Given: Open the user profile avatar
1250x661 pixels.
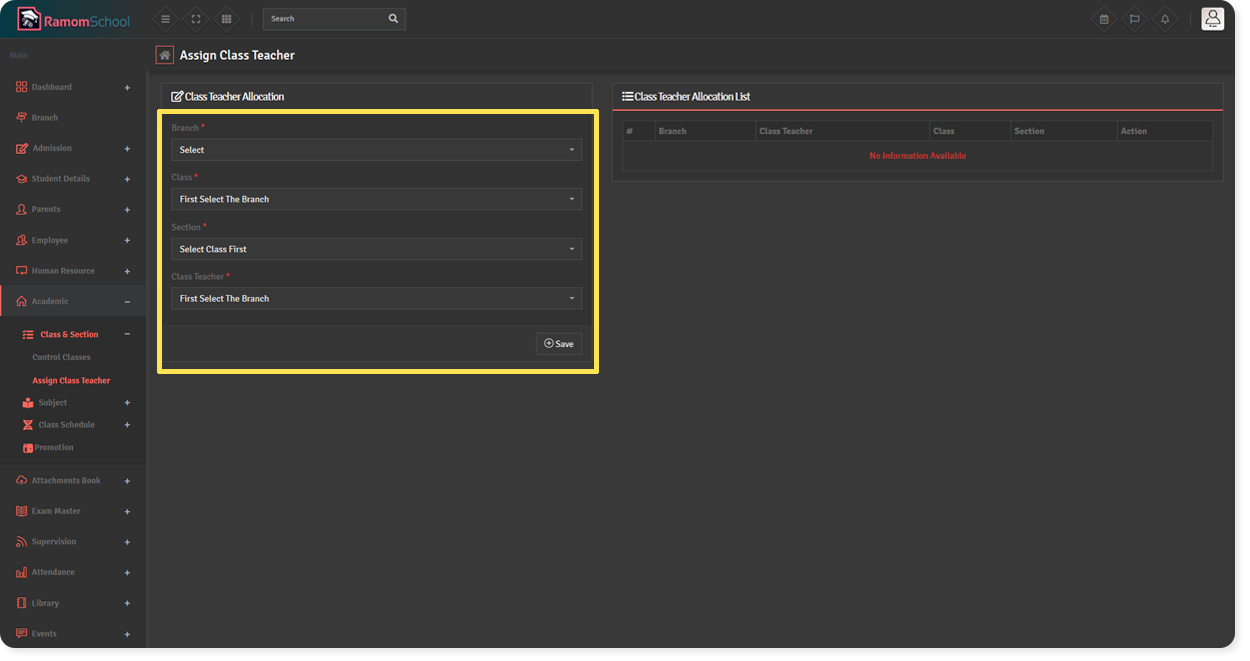Looking at the screenshot, I should point(1212,19).
